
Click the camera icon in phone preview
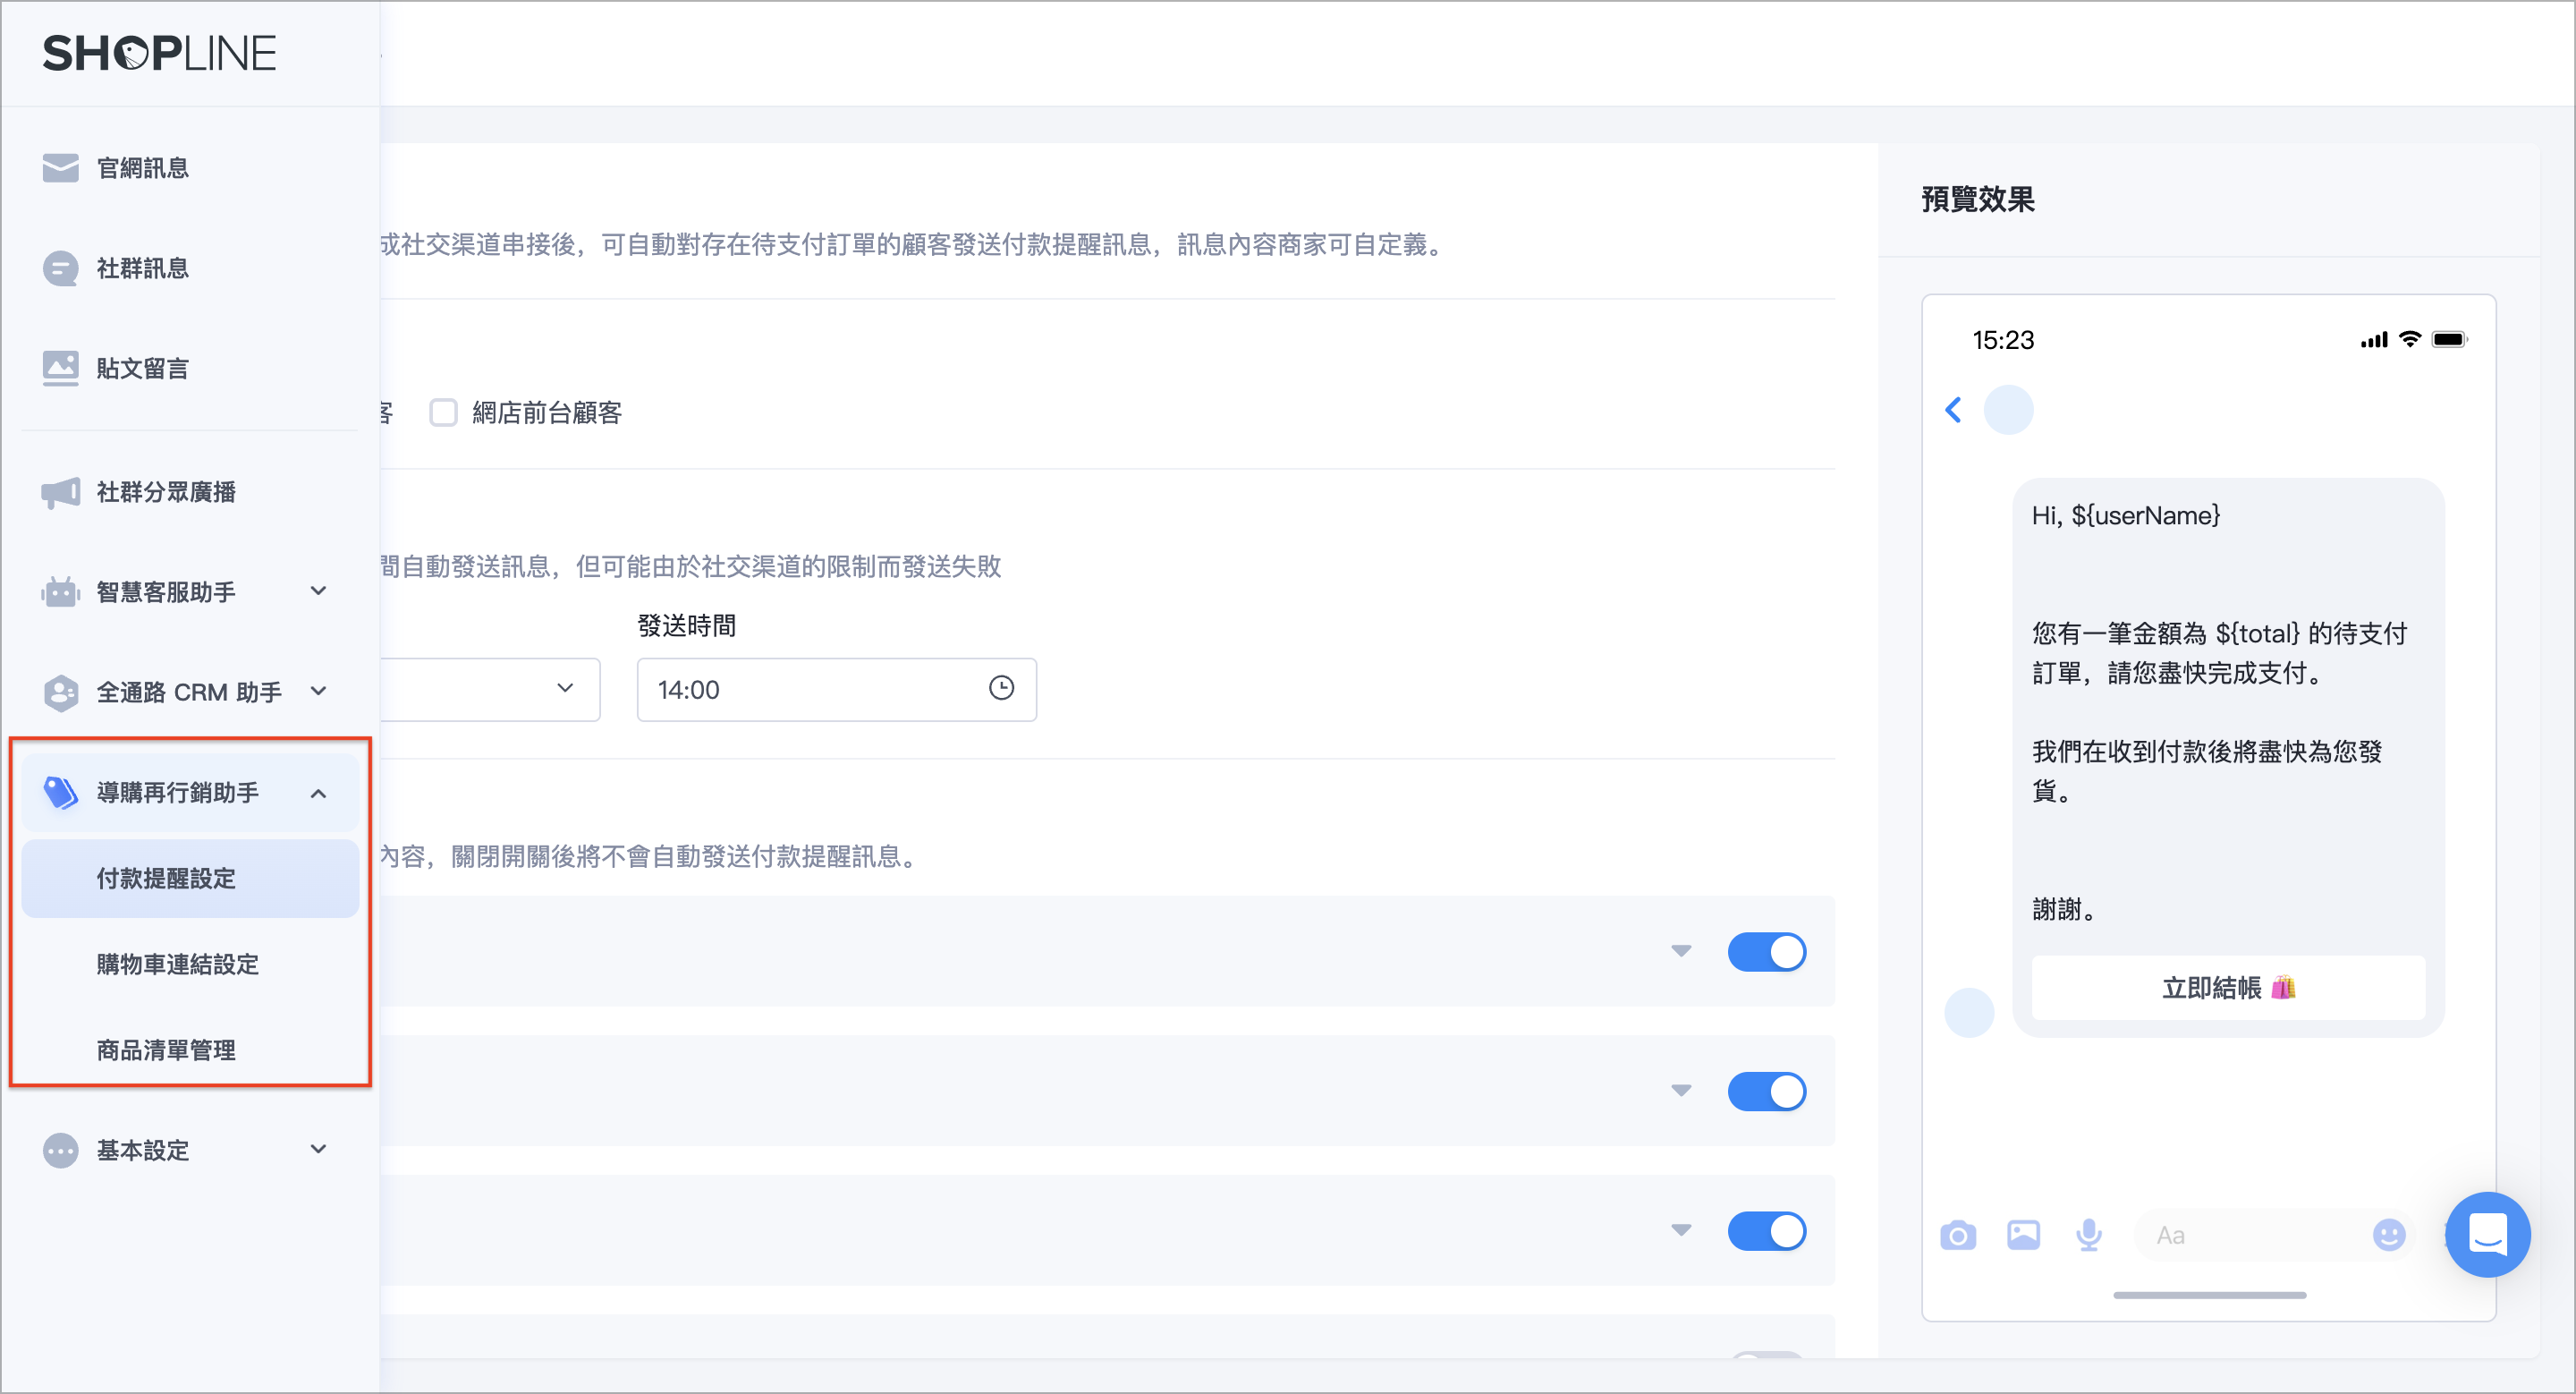point(1957,1235)
